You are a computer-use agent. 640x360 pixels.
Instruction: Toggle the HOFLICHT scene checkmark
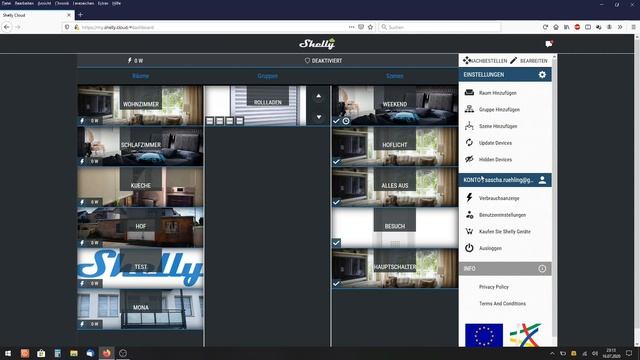point(336,162)
